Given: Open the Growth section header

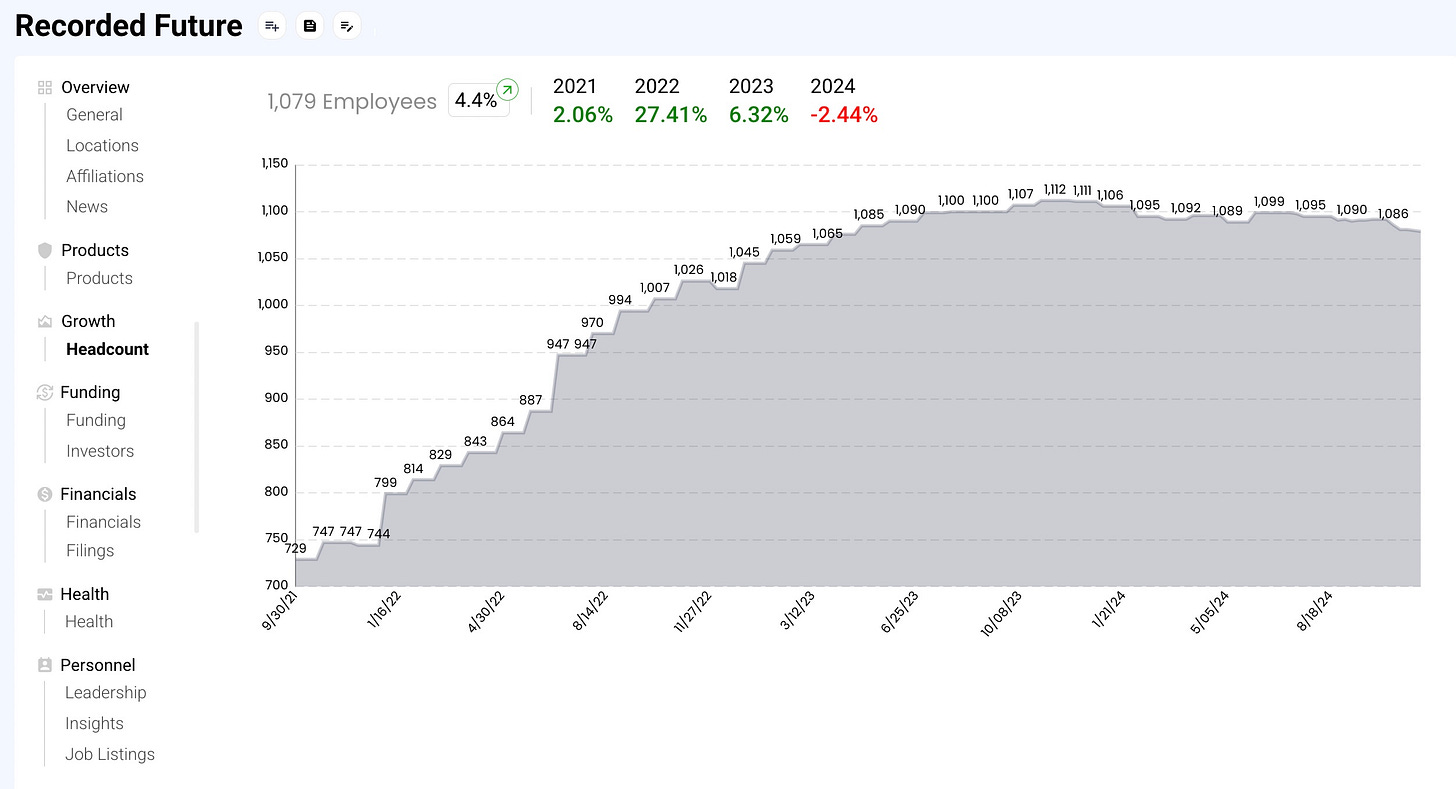Looking at the screenshot, I should pyautogui.click(x=88, y=321).
